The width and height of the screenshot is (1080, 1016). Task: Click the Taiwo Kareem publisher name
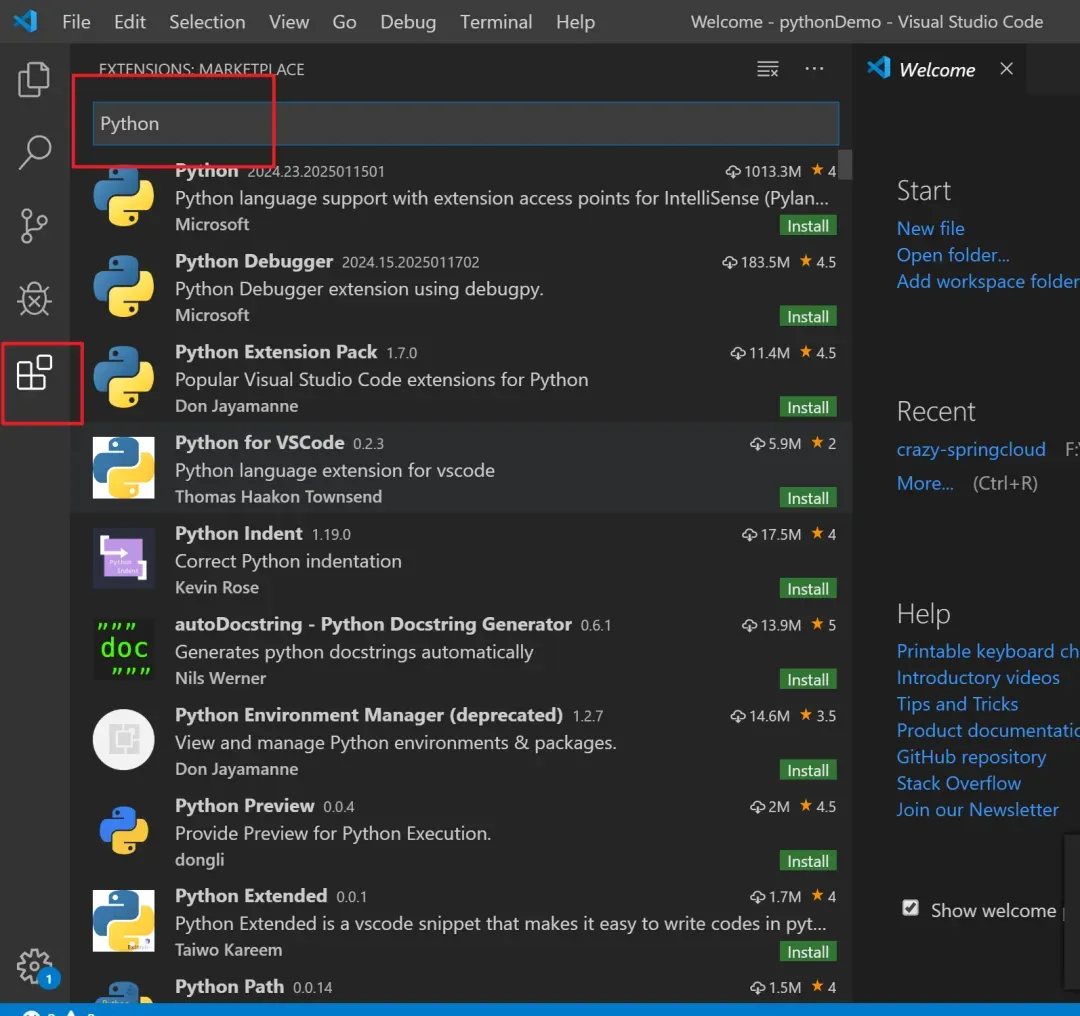[x=229, y=950]
